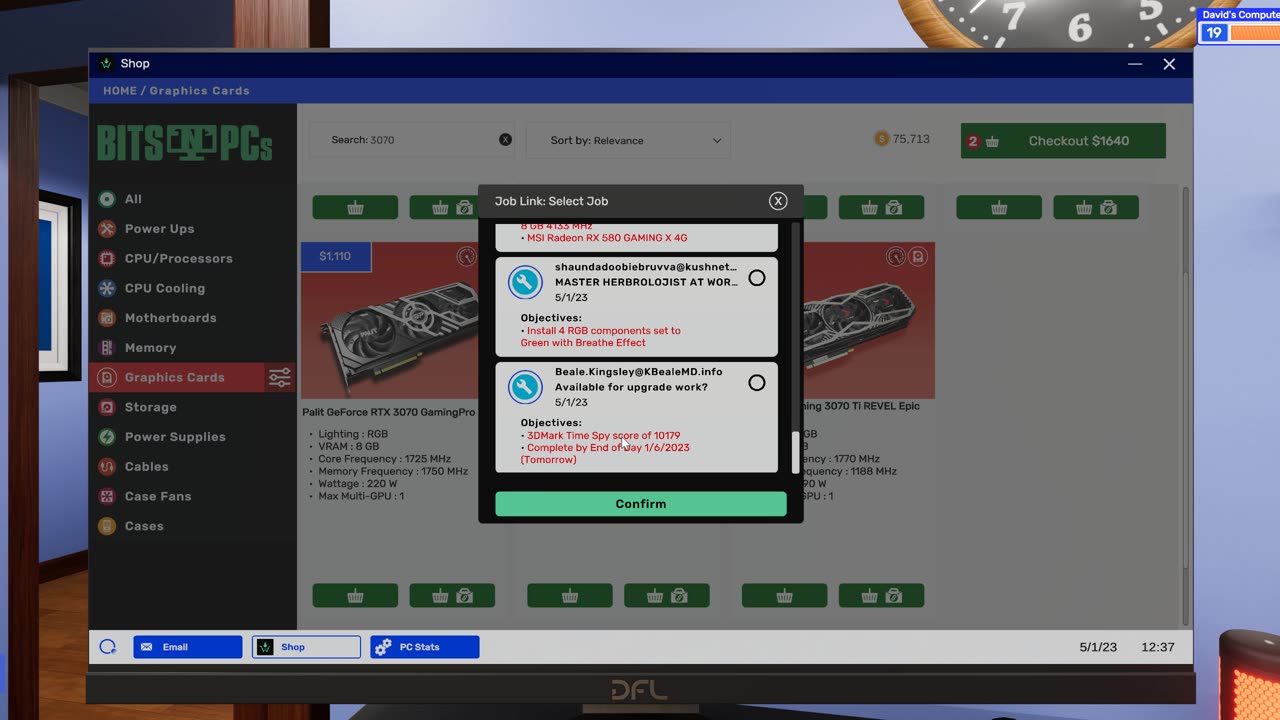Click the gold coin balance icon
The width and height of the screenshot is (1280, 720).
pyautogui.click(x=881, y=139)
